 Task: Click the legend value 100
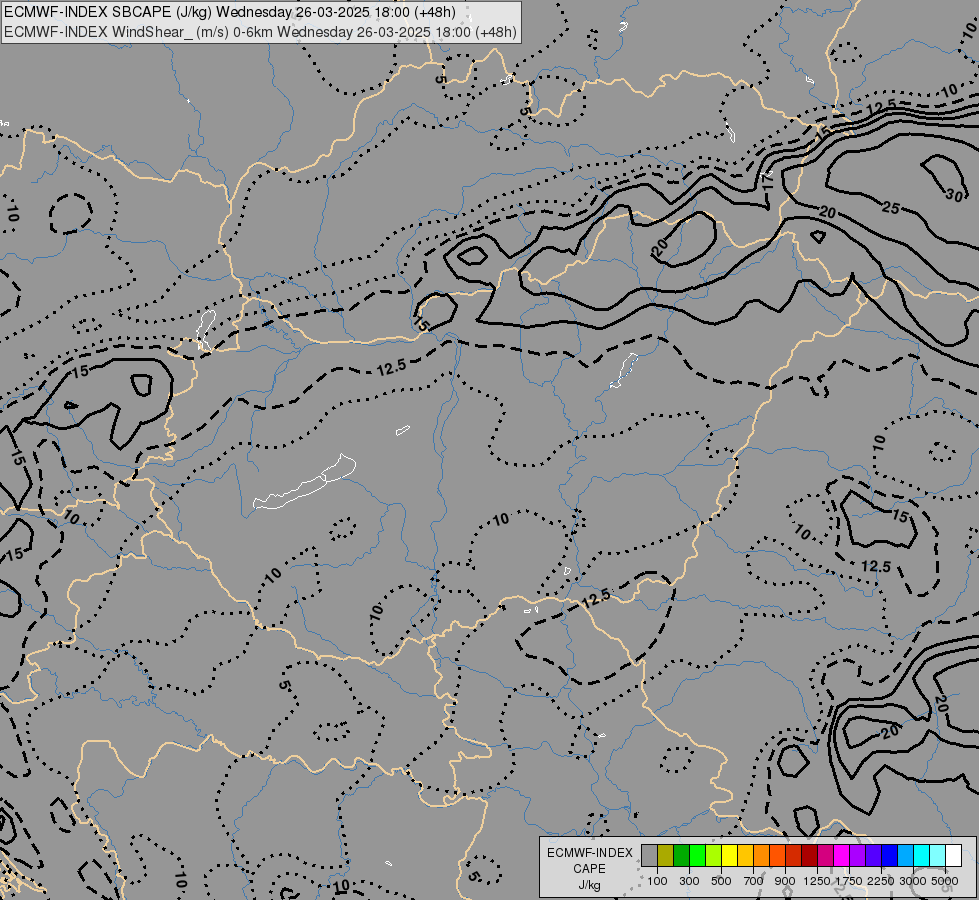pyautogui.click(x=657, y=881)
